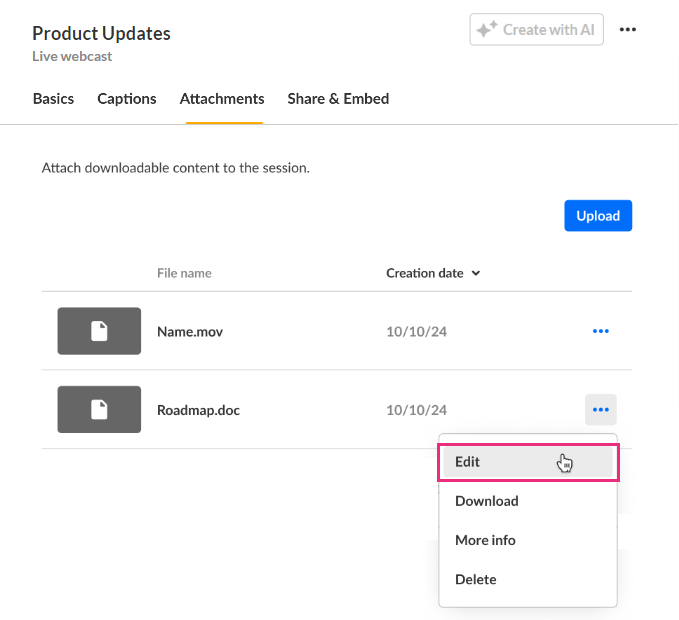Switch to the Basics tab
Image resolution: width=679 pixels, height=620 pixels.
click(53, 99)
